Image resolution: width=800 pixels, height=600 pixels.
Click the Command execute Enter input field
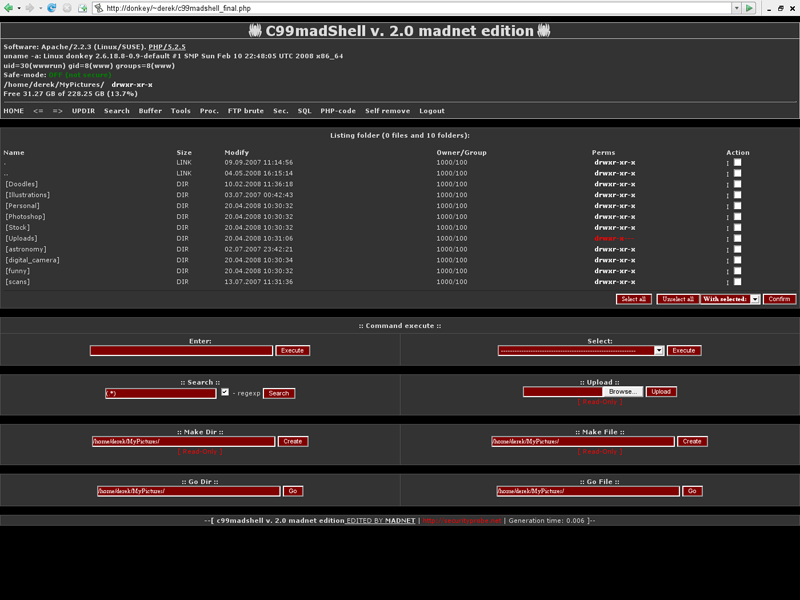point(181,351)
